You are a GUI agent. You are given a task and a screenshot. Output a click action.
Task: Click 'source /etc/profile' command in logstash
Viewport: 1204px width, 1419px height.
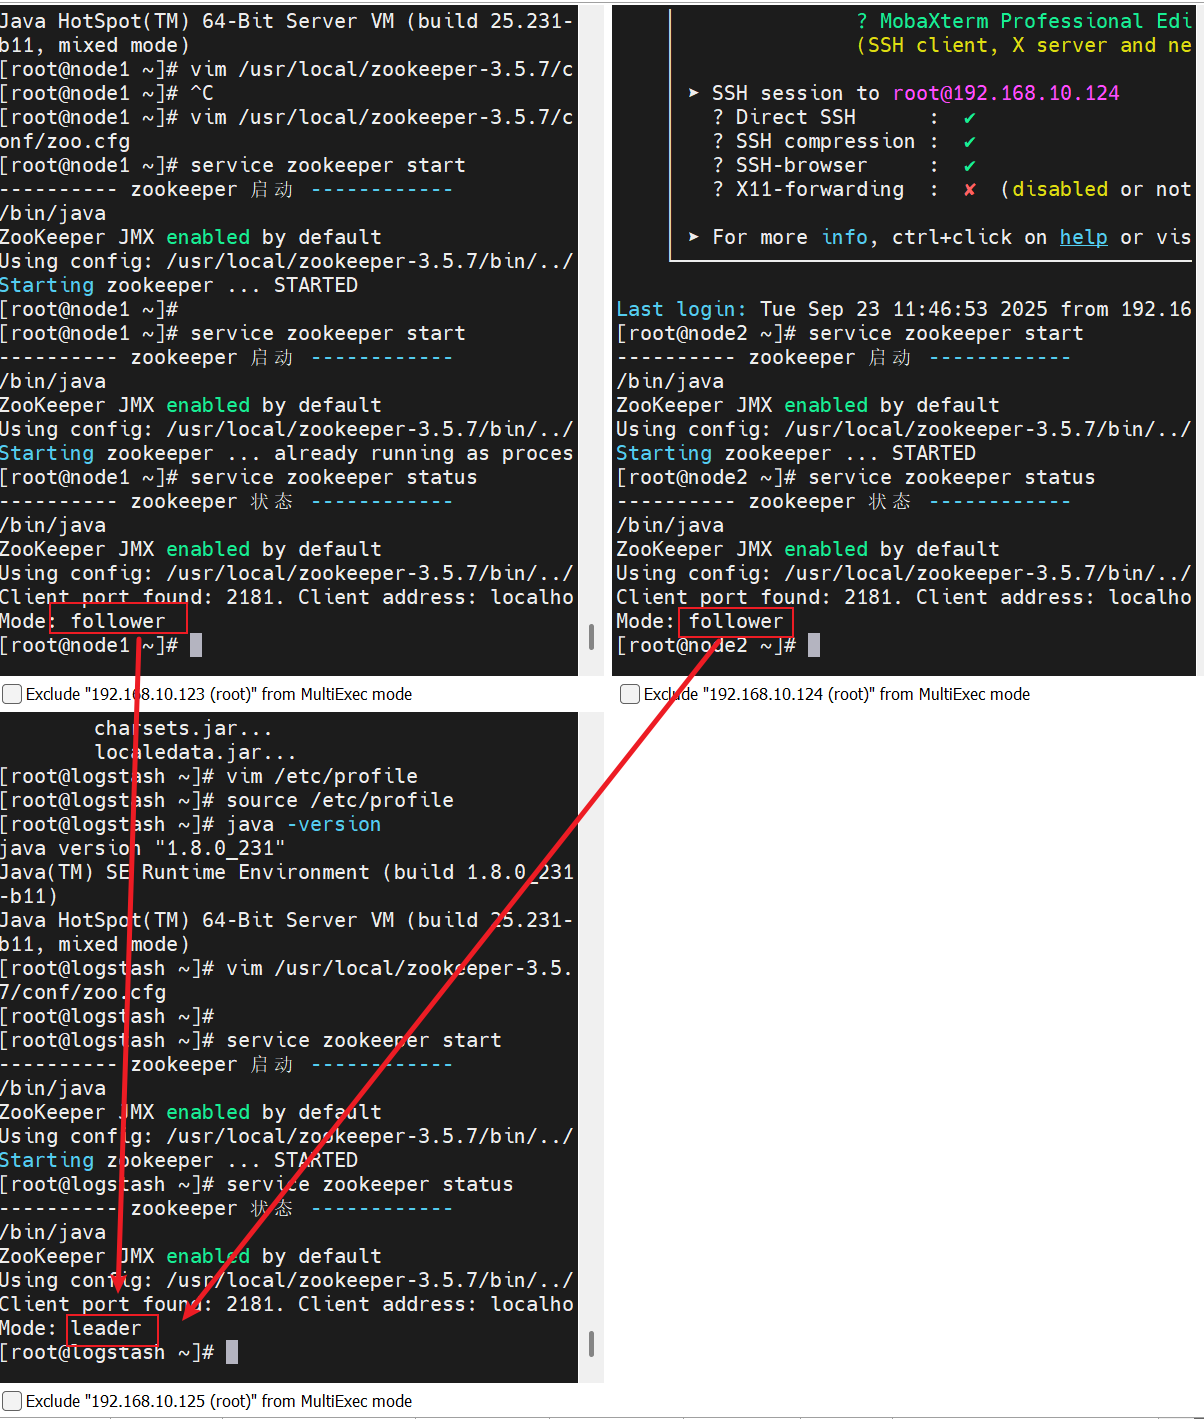coord(340,800)
